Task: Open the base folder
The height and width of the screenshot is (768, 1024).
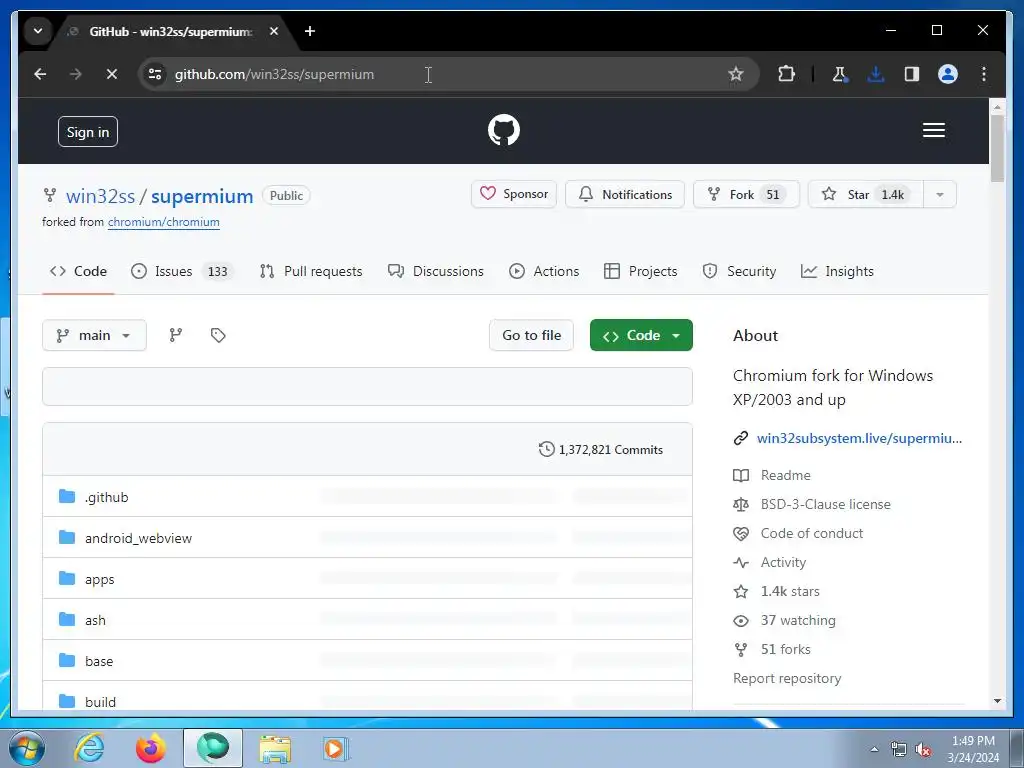Action: point(99,661)
